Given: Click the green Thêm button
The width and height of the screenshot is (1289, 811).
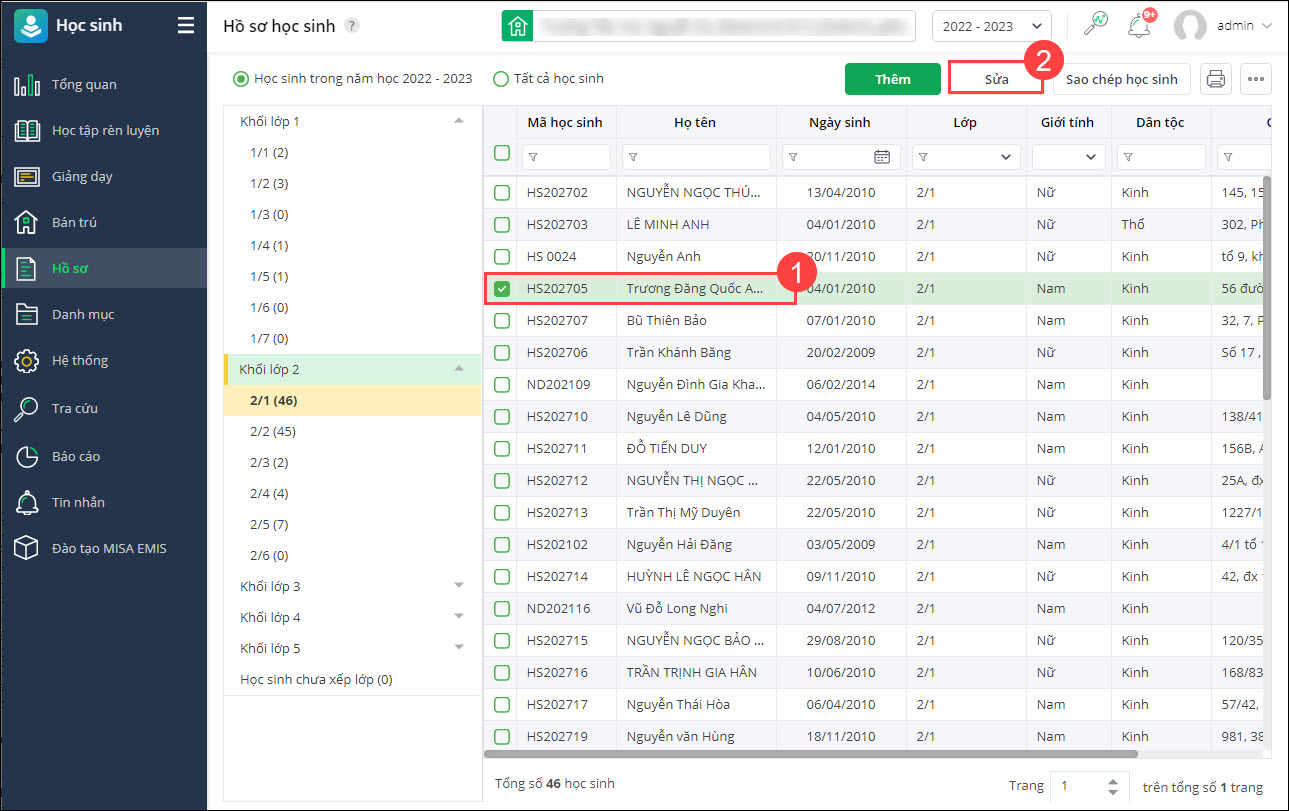Looking at the screenshot, I should (x=892, y=79).
